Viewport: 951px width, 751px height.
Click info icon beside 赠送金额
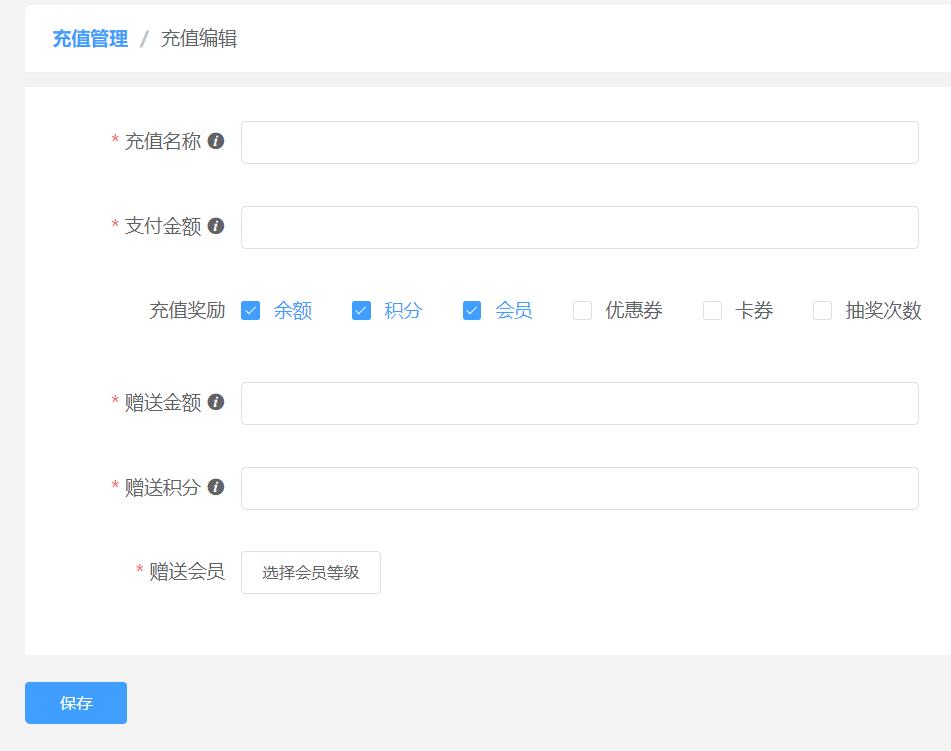[216, 402]
